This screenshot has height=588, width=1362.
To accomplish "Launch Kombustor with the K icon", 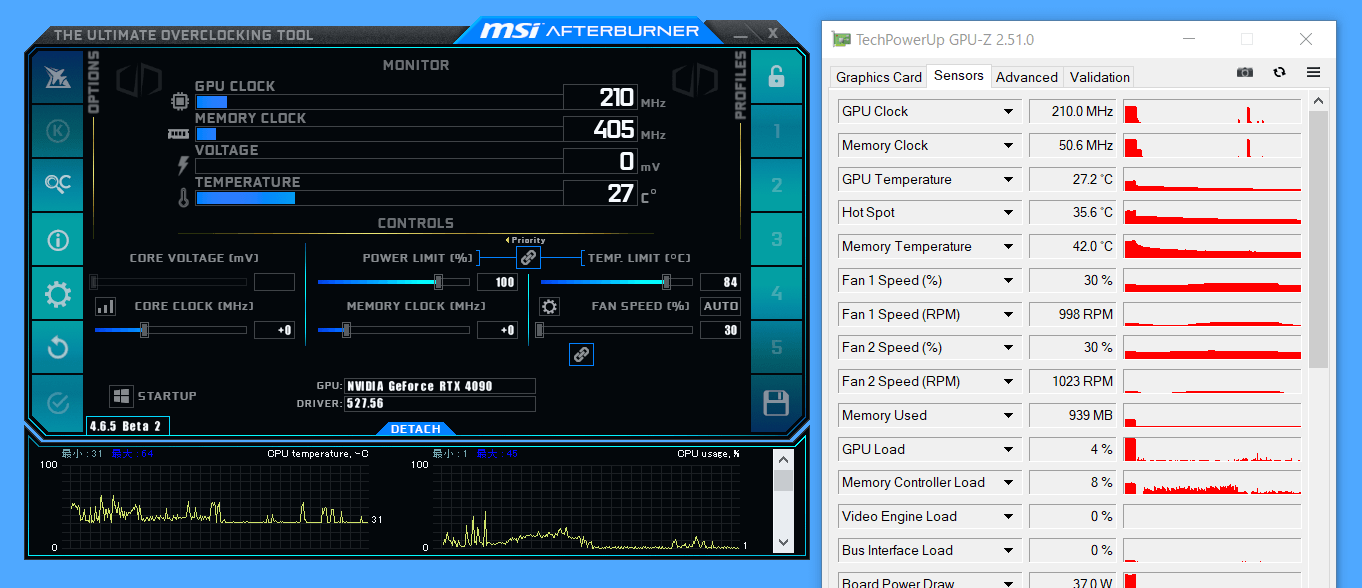I will [57, 131].
